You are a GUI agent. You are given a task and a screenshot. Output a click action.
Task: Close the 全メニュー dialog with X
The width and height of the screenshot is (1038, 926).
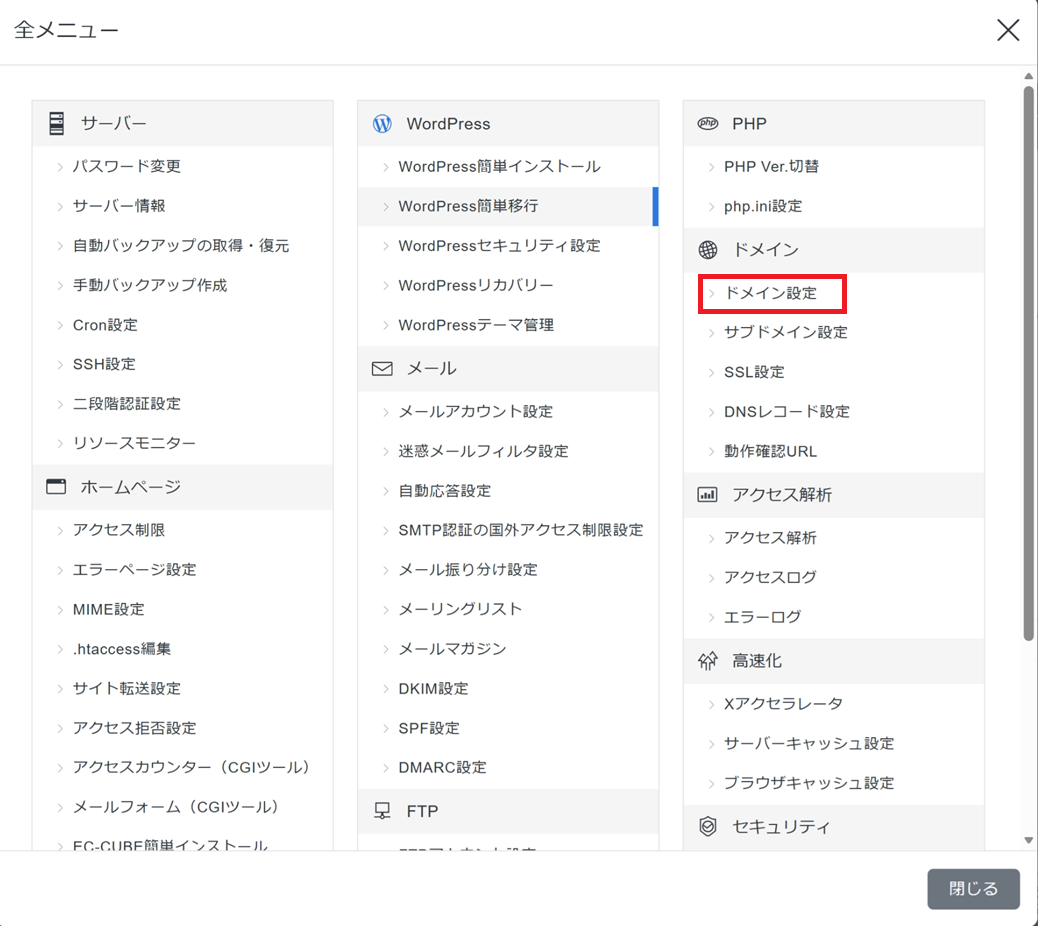click(x=1008, y=30)
